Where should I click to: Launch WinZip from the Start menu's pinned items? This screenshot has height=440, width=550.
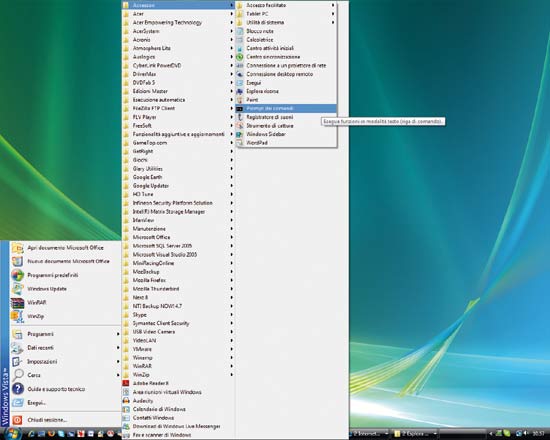(66, 316)
